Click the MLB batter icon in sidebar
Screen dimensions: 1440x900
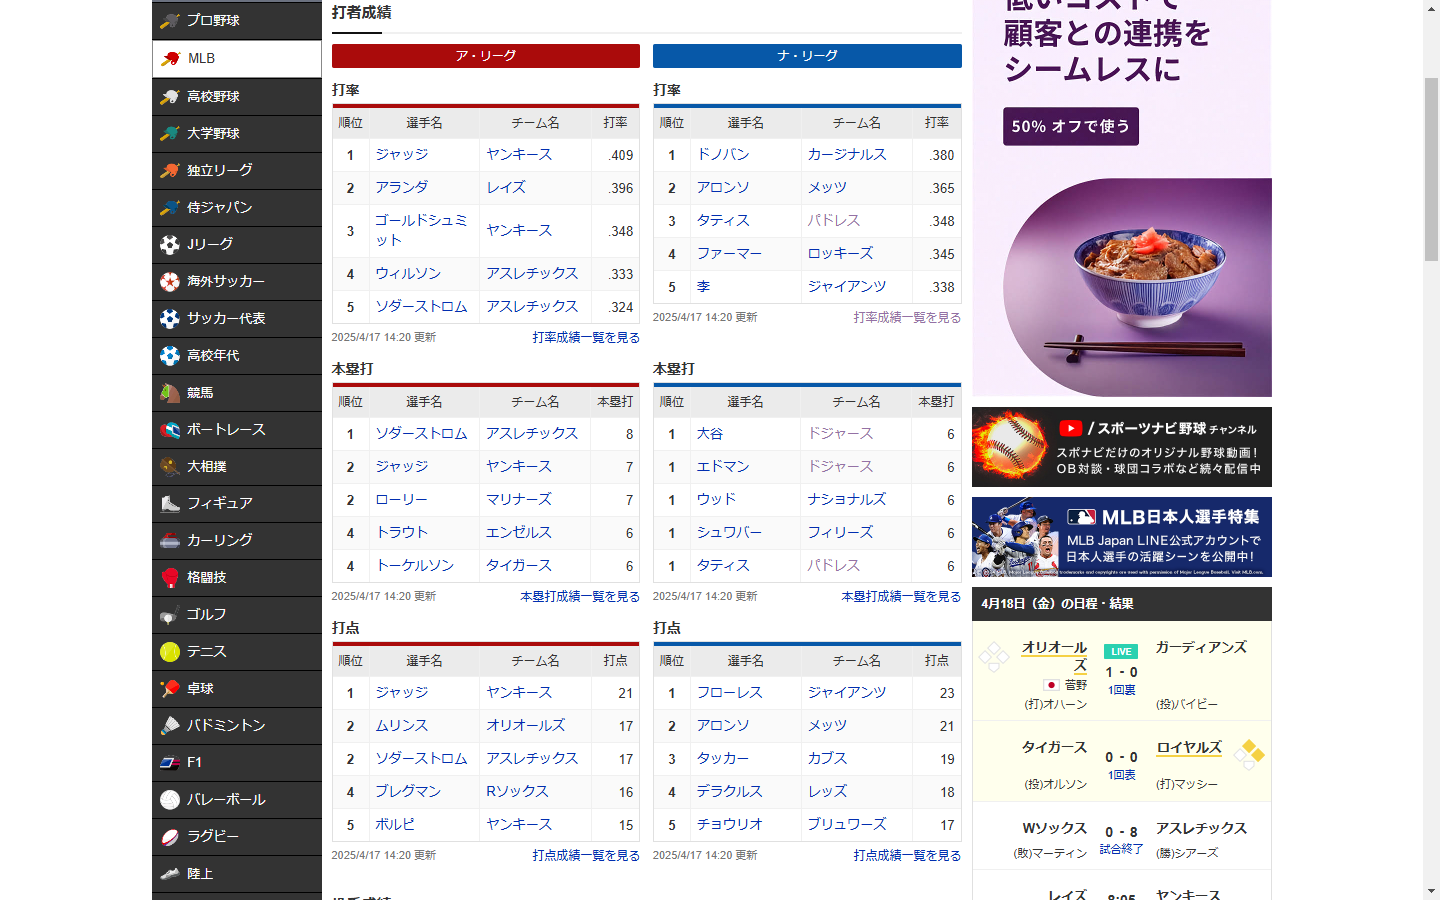tap(170, 58)
